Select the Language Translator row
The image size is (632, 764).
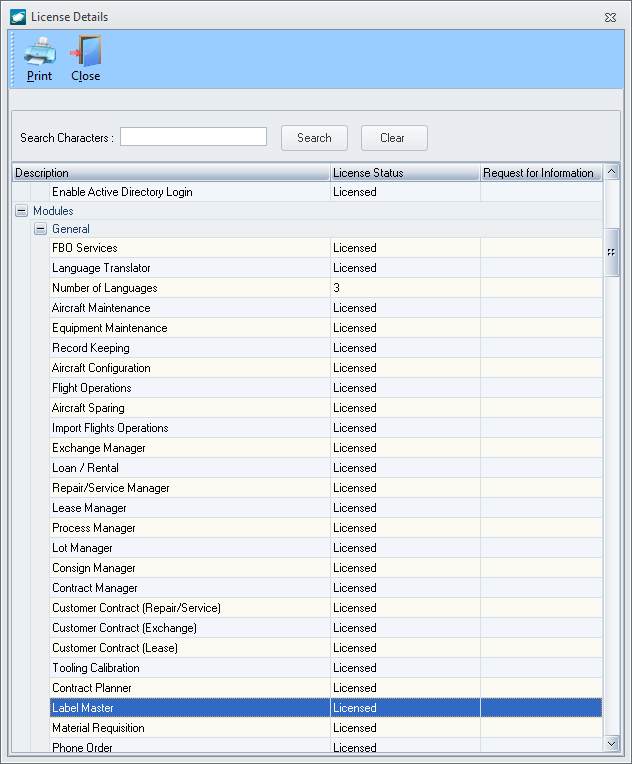click(326, 268)
